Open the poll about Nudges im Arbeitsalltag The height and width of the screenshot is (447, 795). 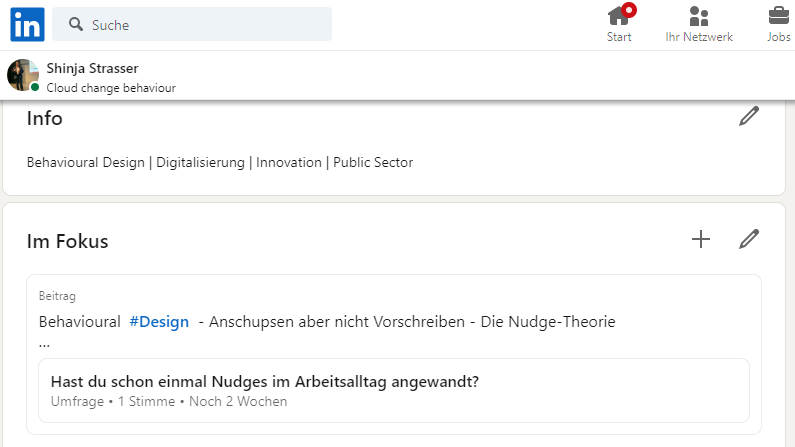point(264,381)
